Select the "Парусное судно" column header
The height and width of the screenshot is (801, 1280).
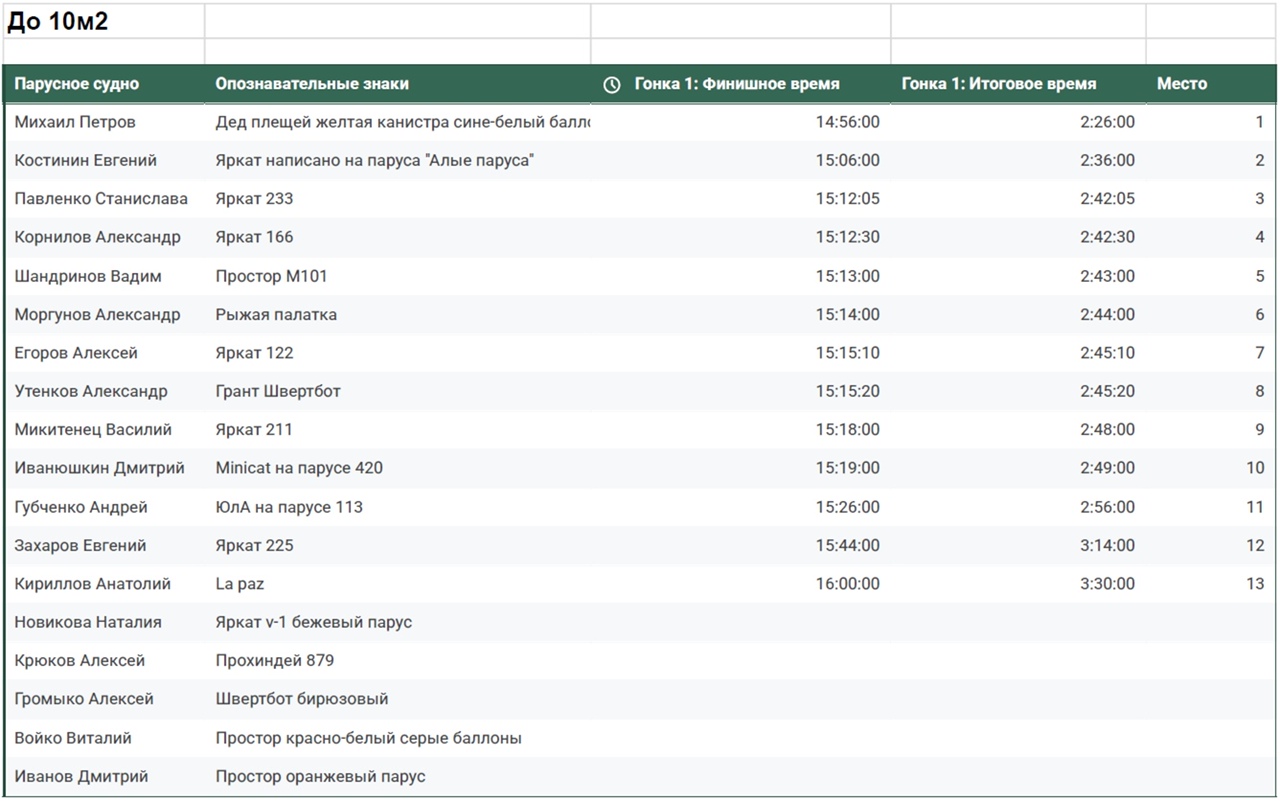pos(77,84)
